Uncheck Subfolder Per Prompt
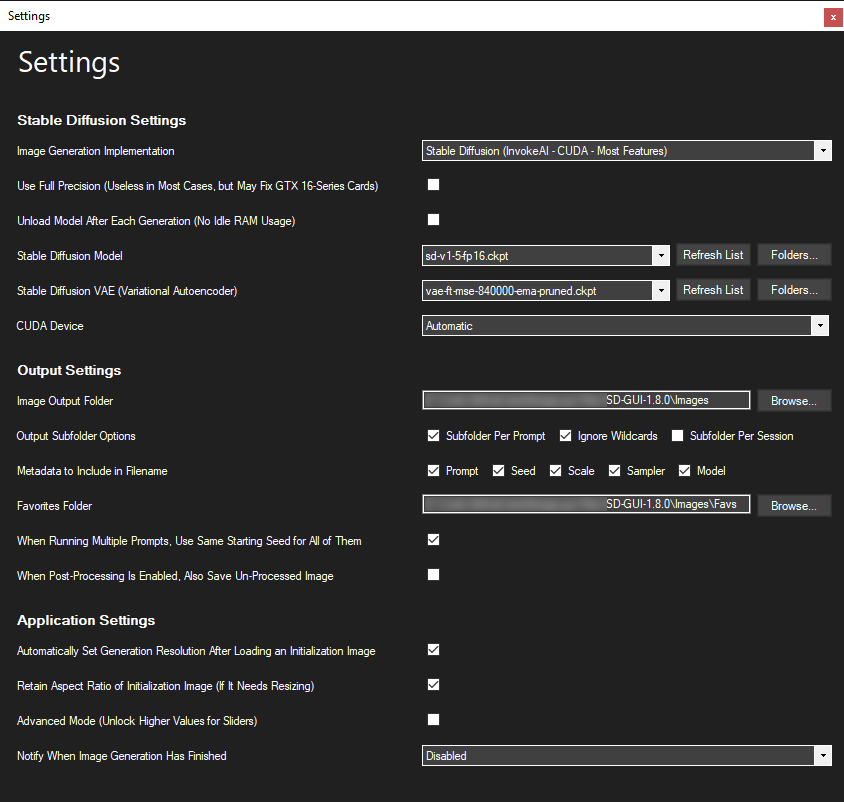844x802 pixels. point(433,435)
